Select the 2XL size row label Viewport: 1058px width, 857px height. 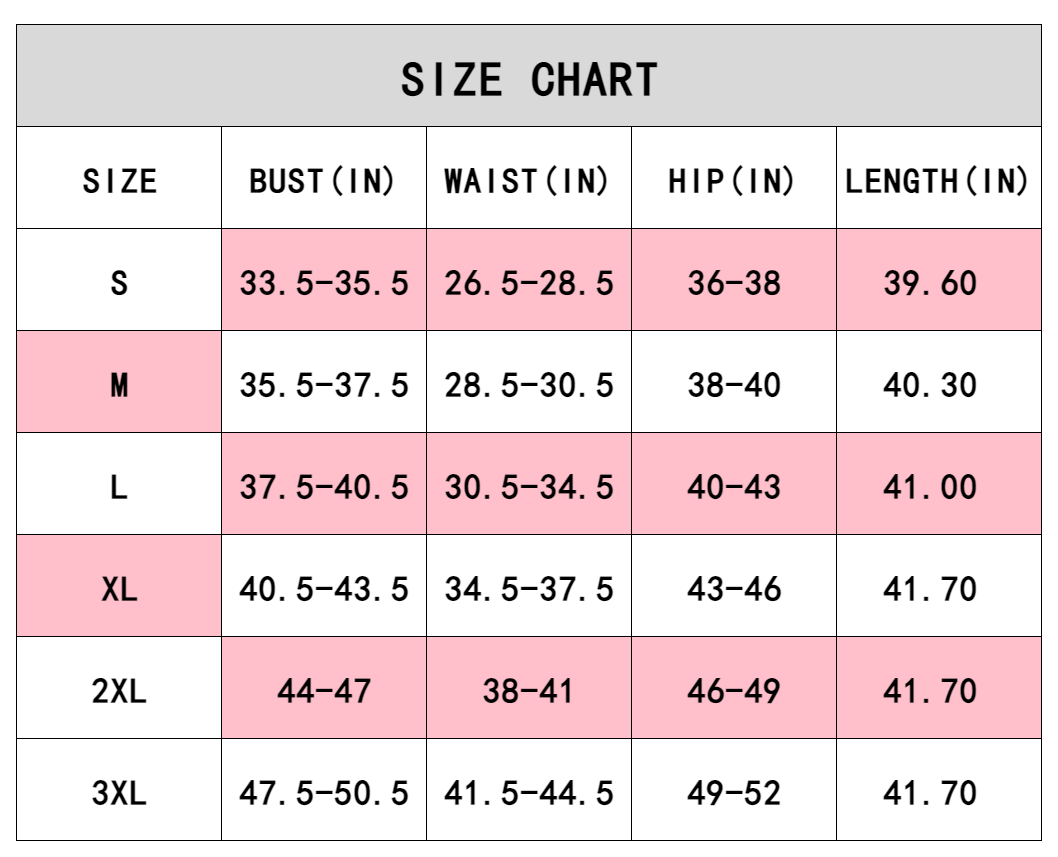pos(119,691)
